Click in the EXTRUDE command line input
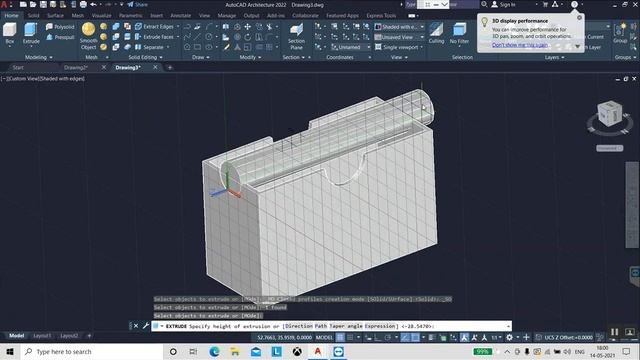The image size is (640, 360). (331, 326)
